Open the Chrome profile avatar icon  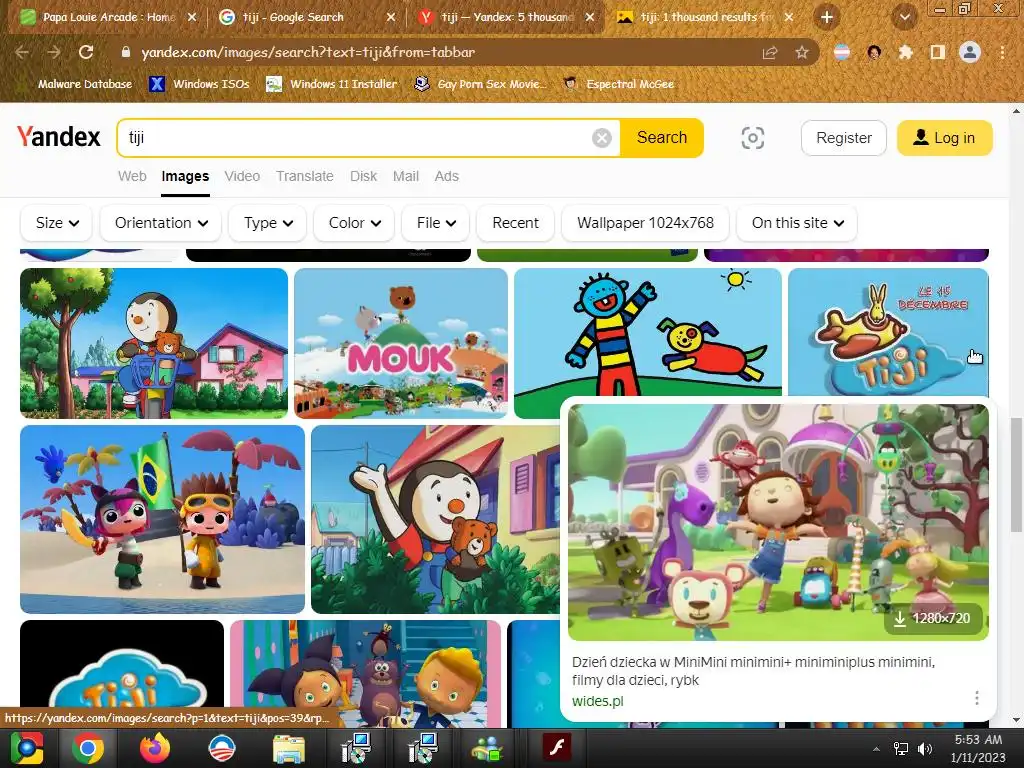(970, 52)
